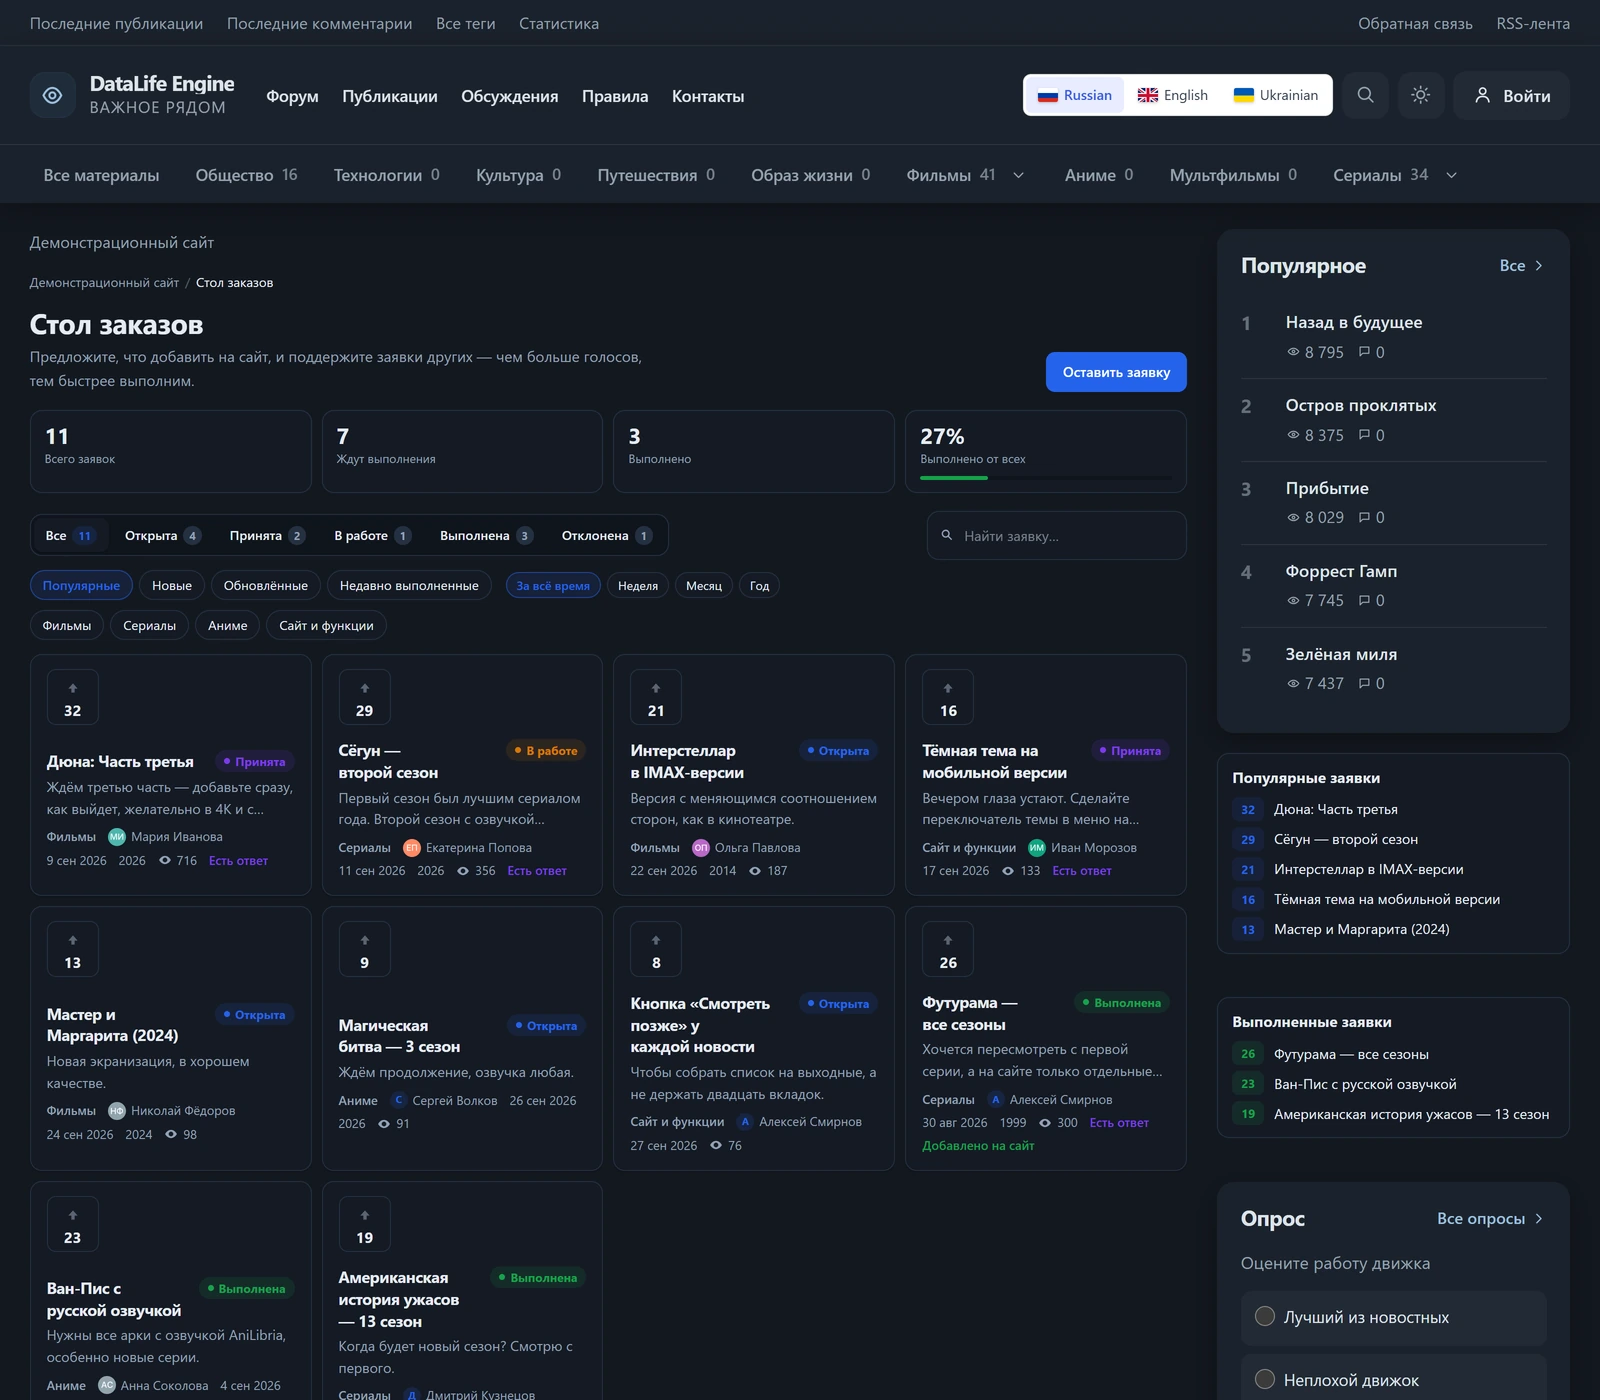This screenshot has height=1400, width=1600.
Task: Expand the Фильмы category dropdown chevron
Action: tap(1019, 175)
